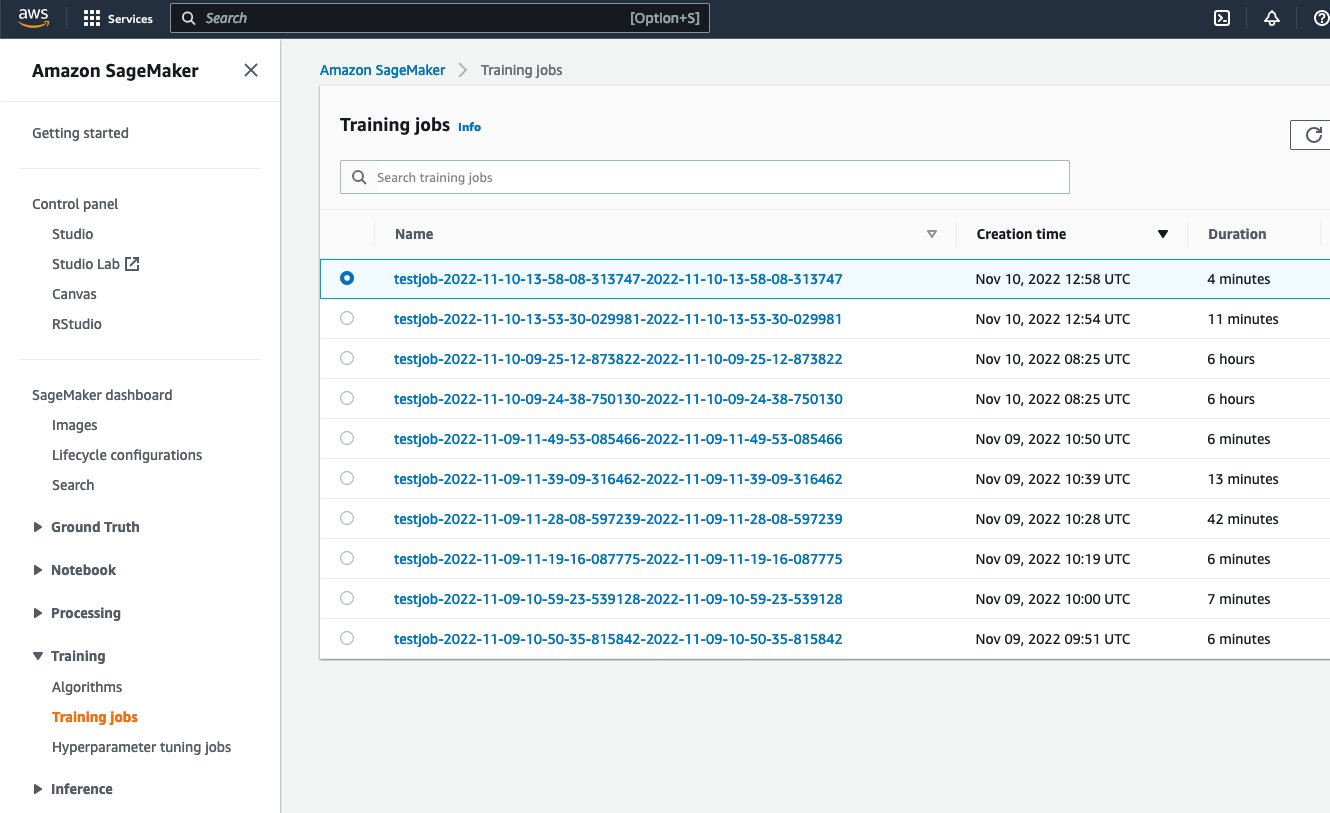
Task: Open the CloudShell terminal icon
Action: 1221,18
